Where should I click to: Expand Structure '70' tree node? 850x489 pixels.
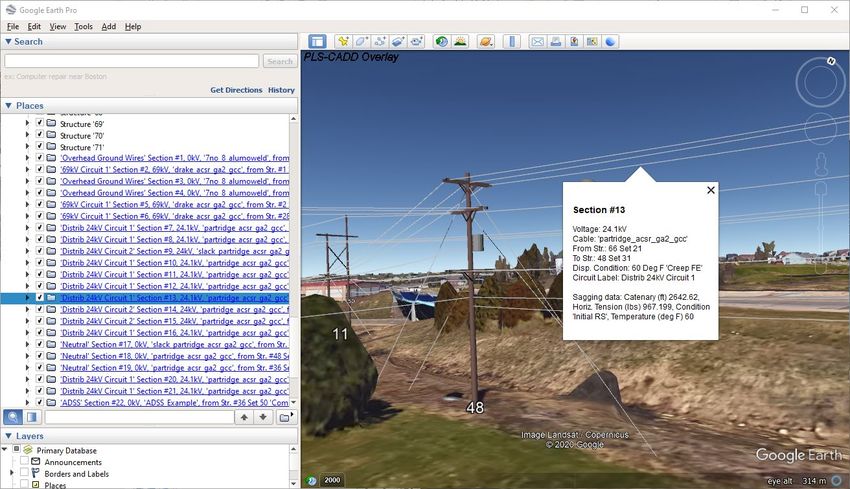tap(27, 135)
